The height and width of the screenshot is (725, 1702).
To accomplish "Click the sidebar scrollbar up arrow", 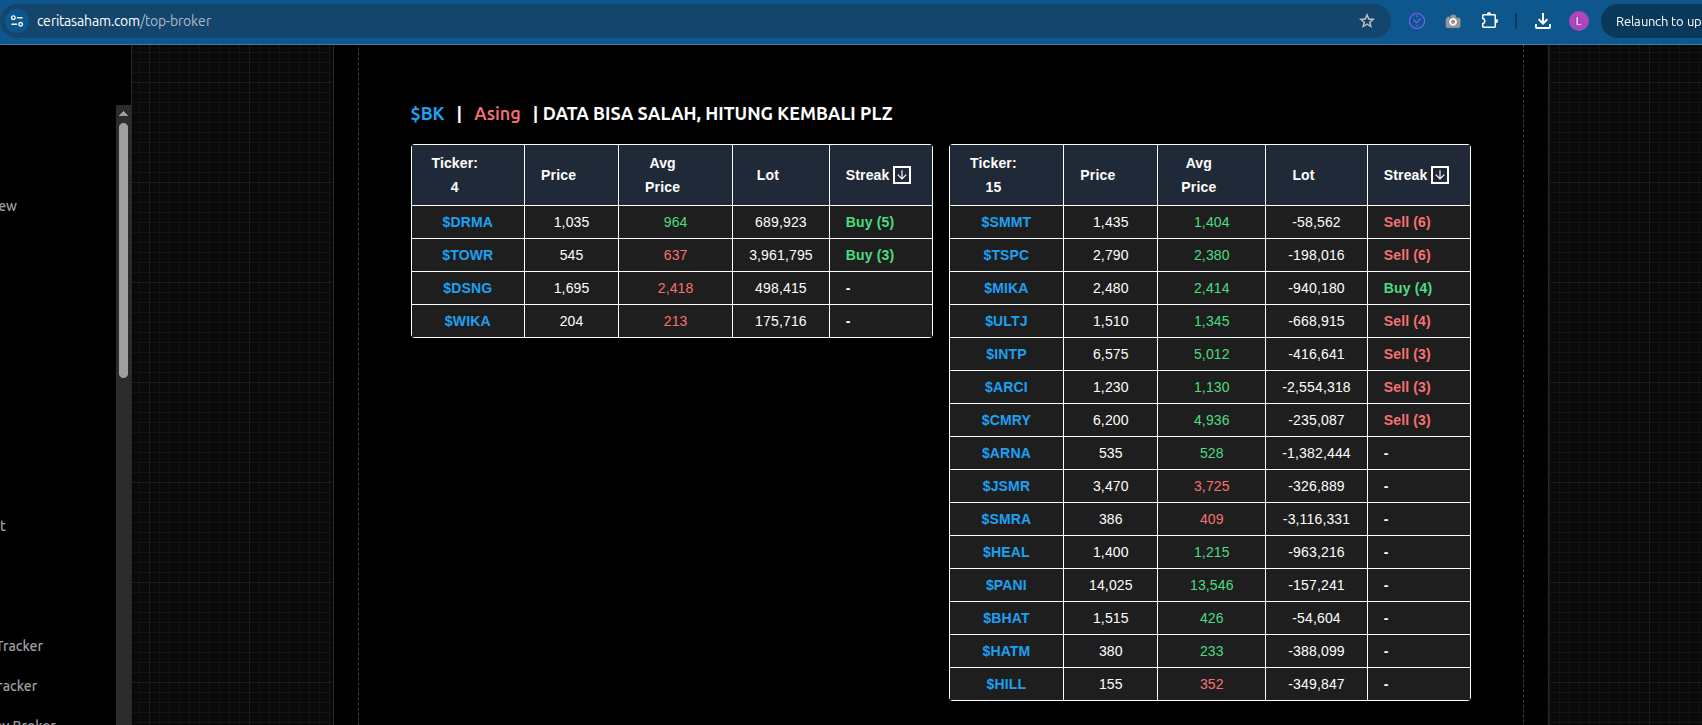I will pyautogui.click(x=123, y=113).
